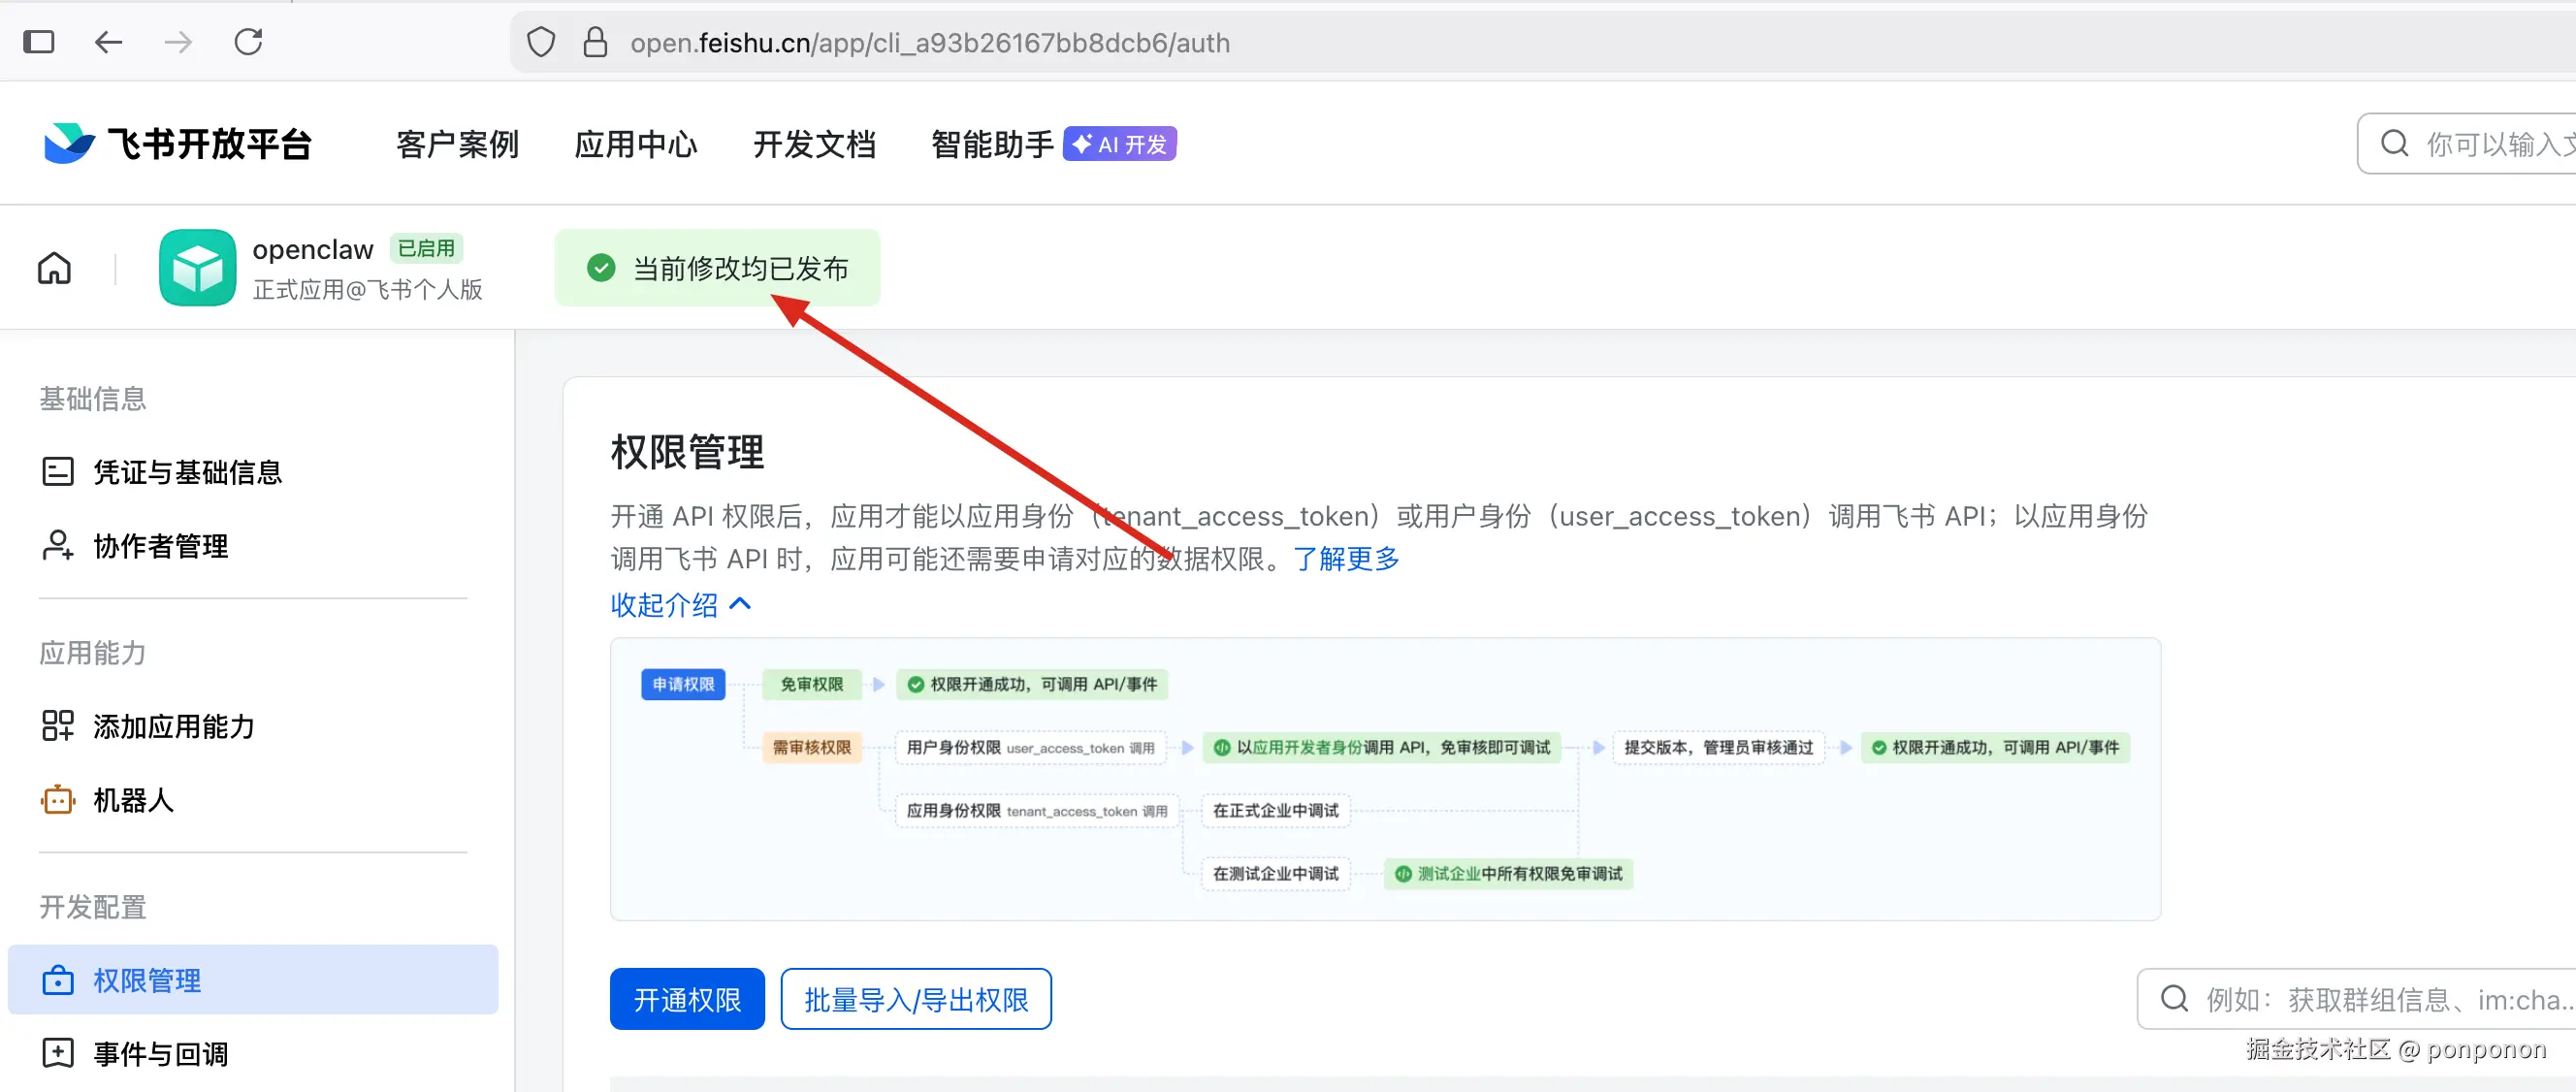Click the lock icon beside the URL
The width and height of the screenshot is (2576, 1092).
tap(595, 43)
